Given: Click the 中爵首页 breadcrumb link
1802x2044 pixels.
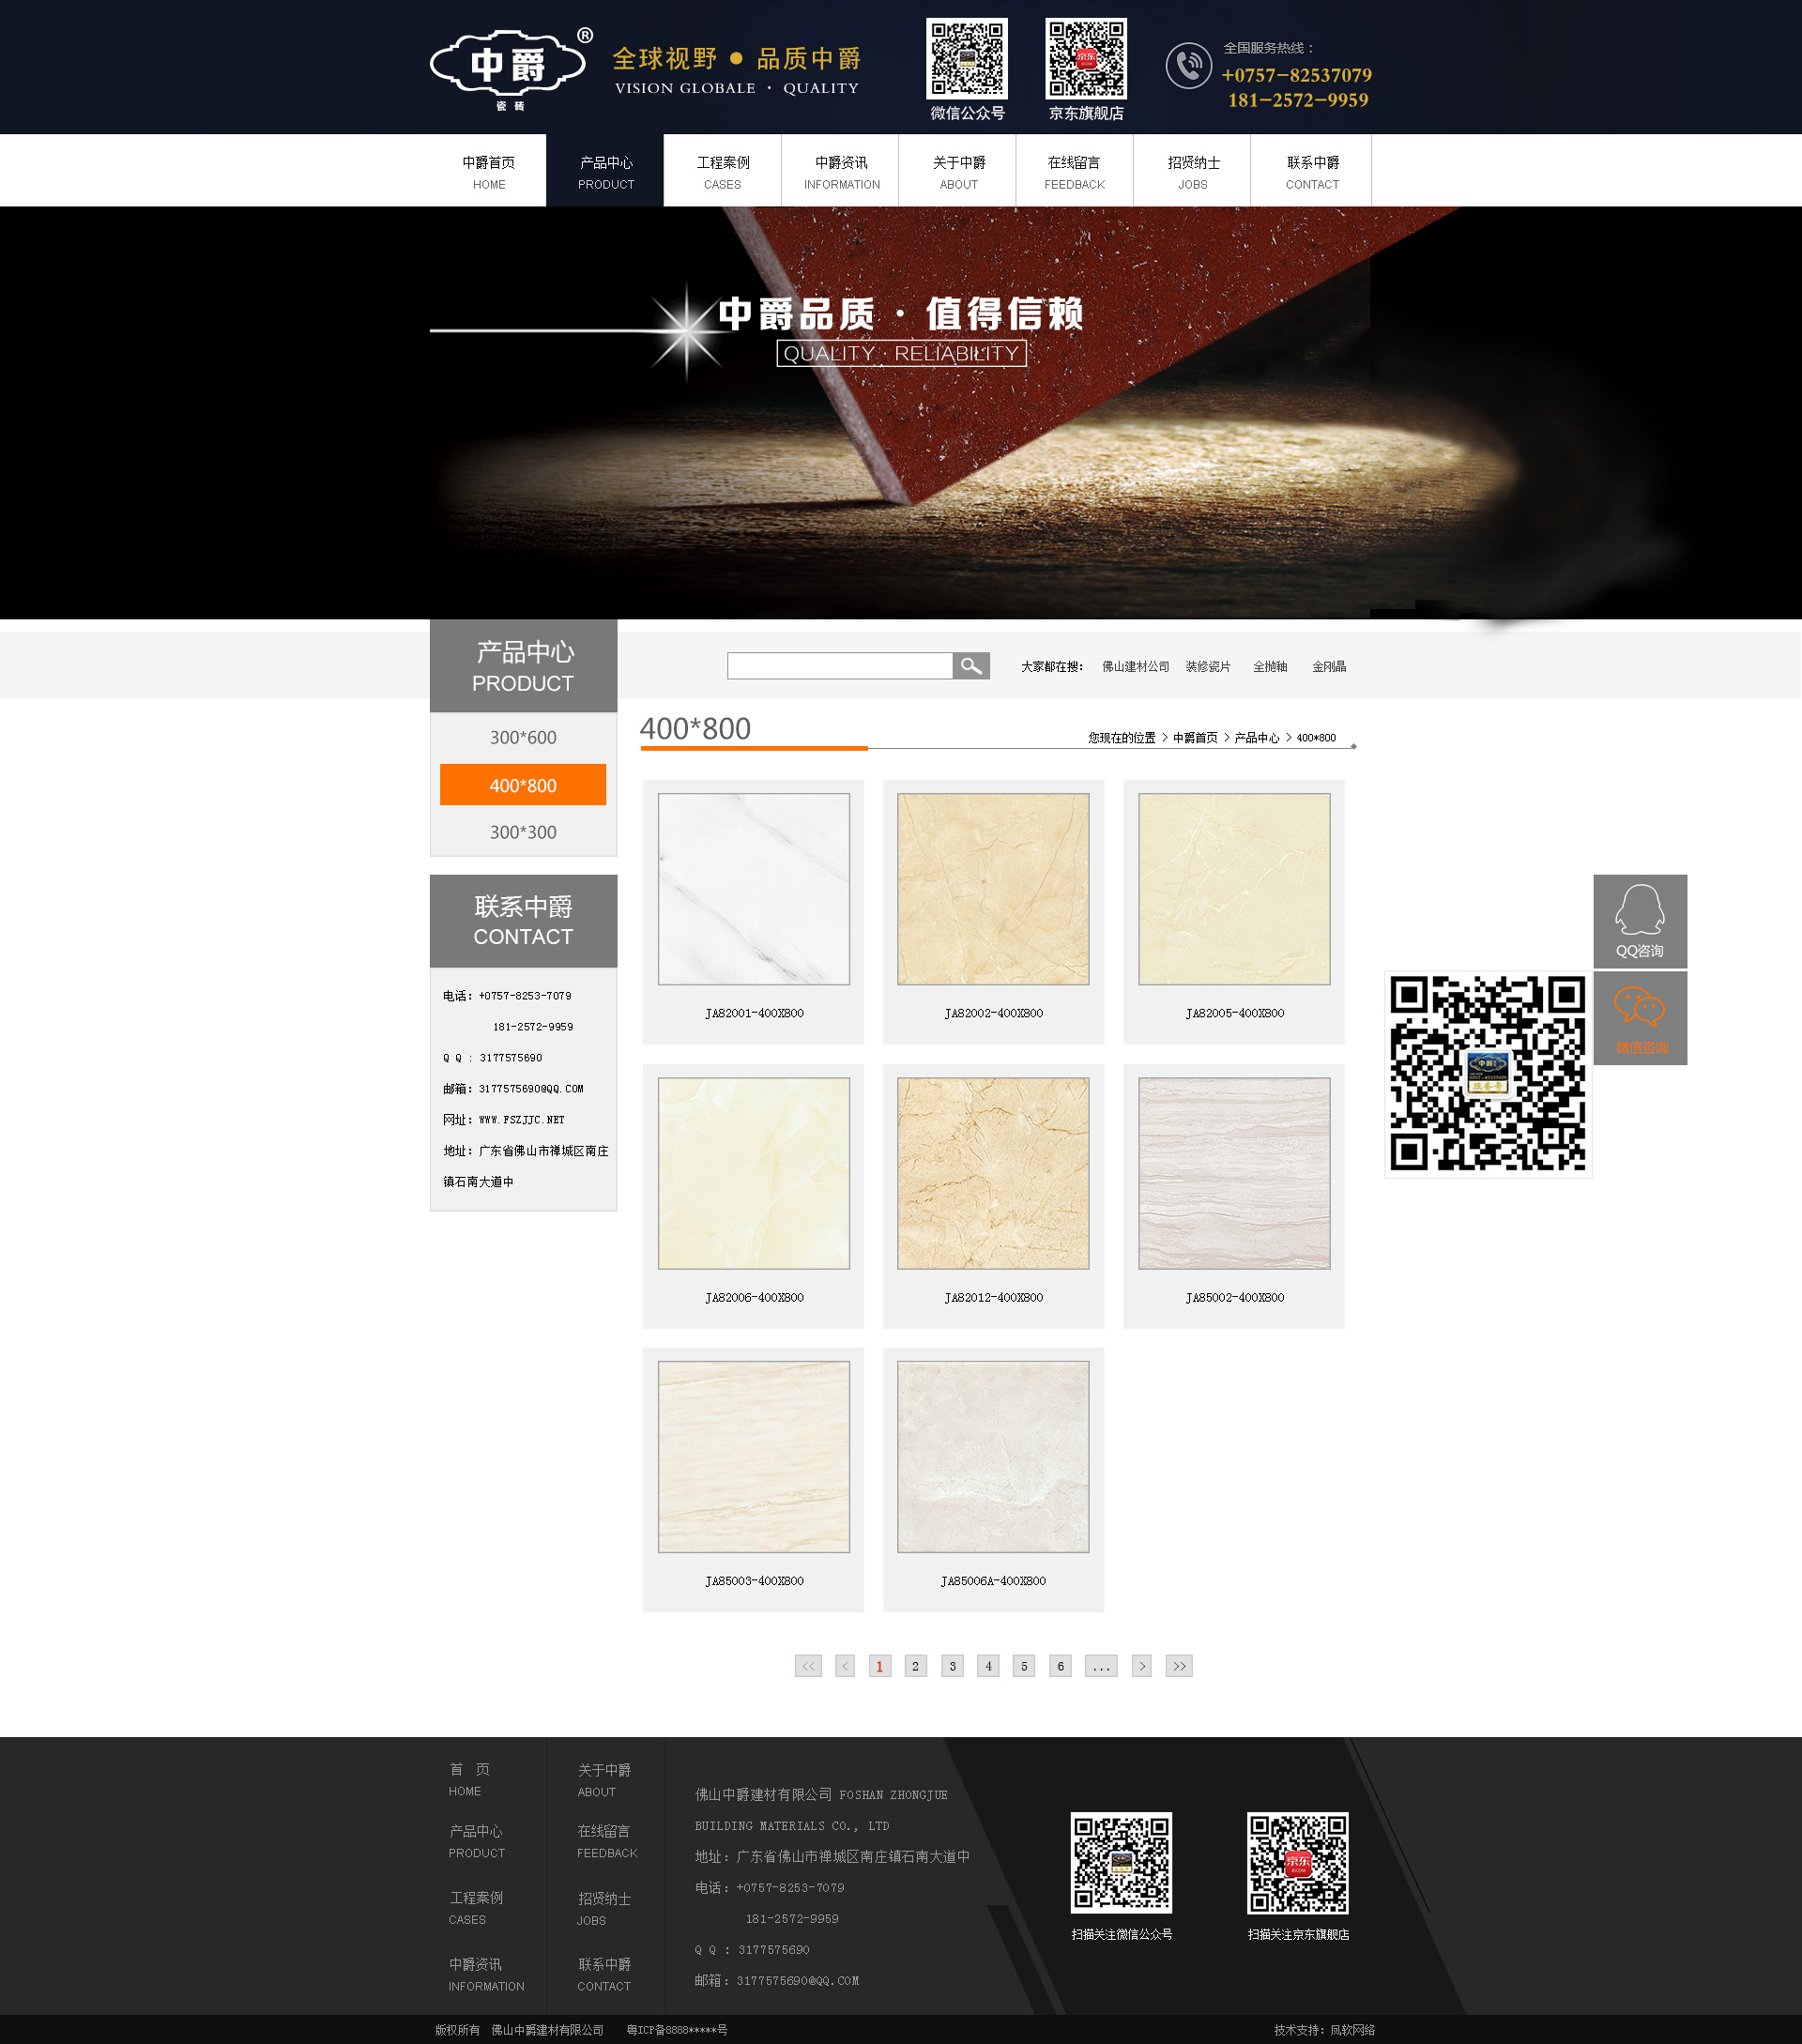Looking at the screenshot, I should [1195, 738].
